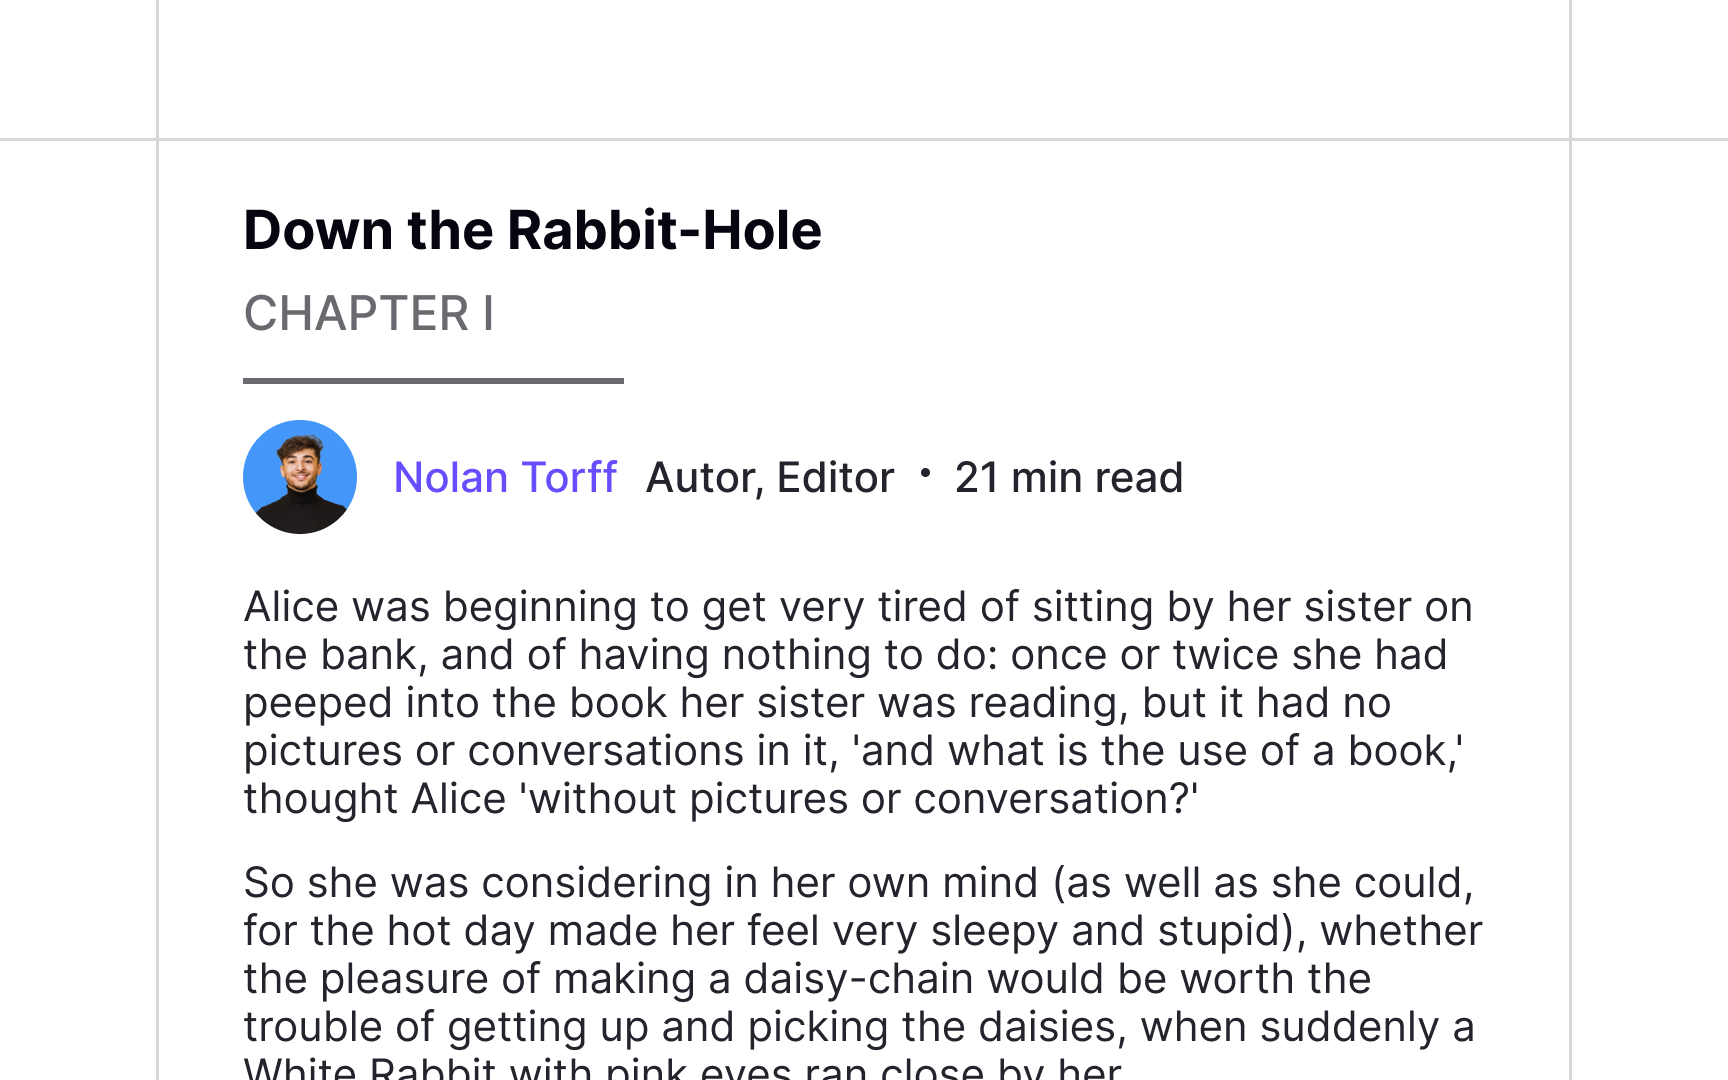The height and width of the screenshot is (1080, 1728).
Task: Select the 'Down the Rabbit-Hole' title heading
Action: (x=532, y=230)
